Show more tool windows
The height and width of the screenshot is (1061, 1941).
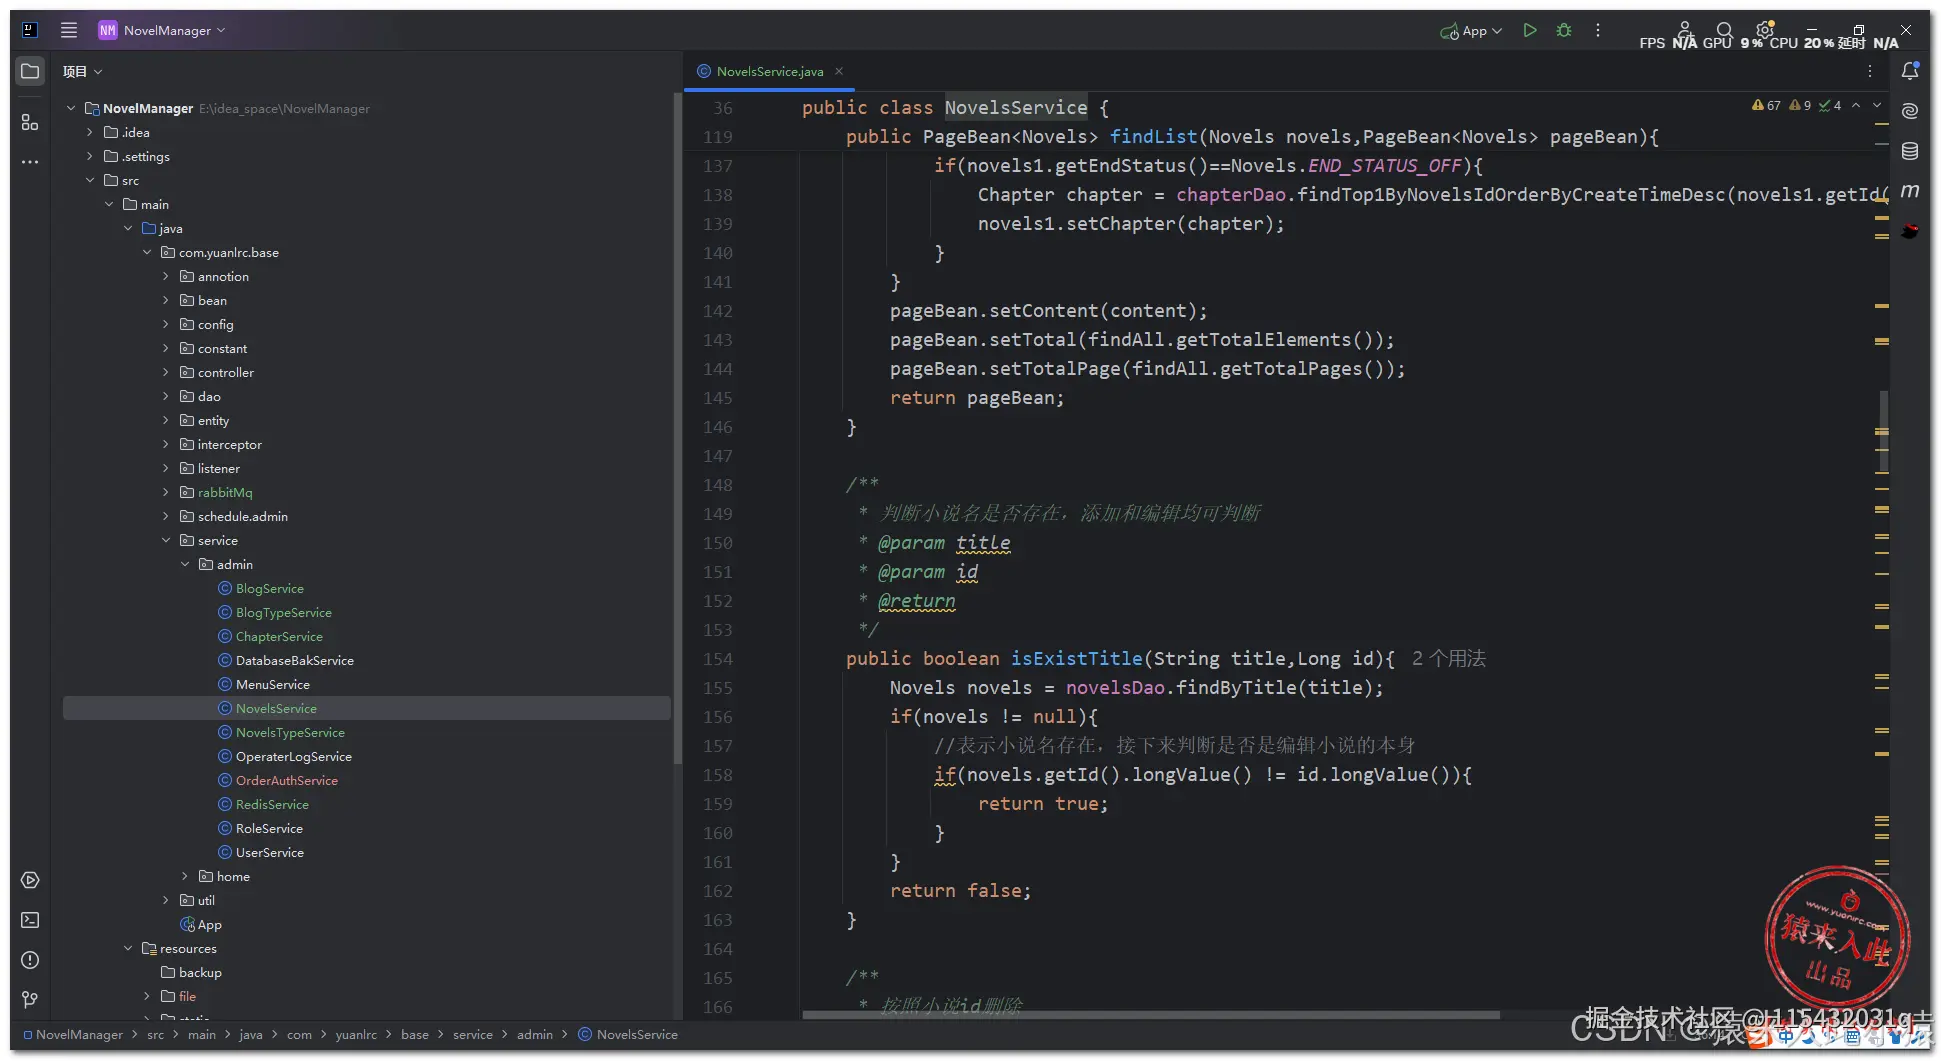point(30,161)
